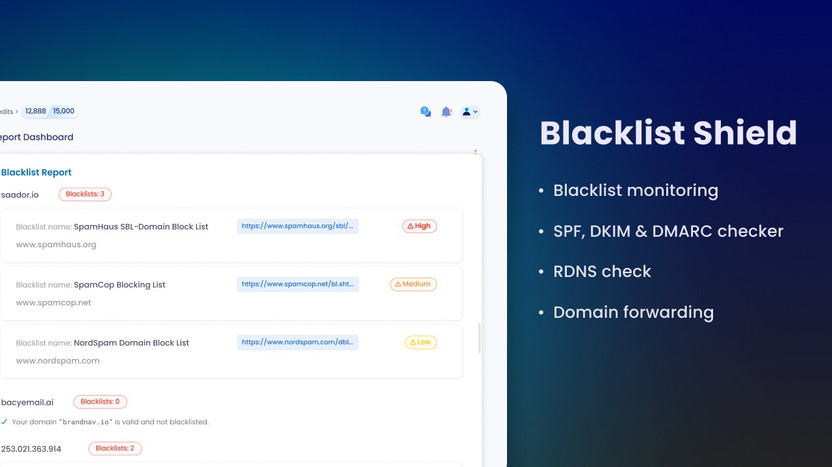Screen dimensions: 832x467
Task: Click the 12,888 credits counter
Action: pyautogui.click(x=36, y=111)
